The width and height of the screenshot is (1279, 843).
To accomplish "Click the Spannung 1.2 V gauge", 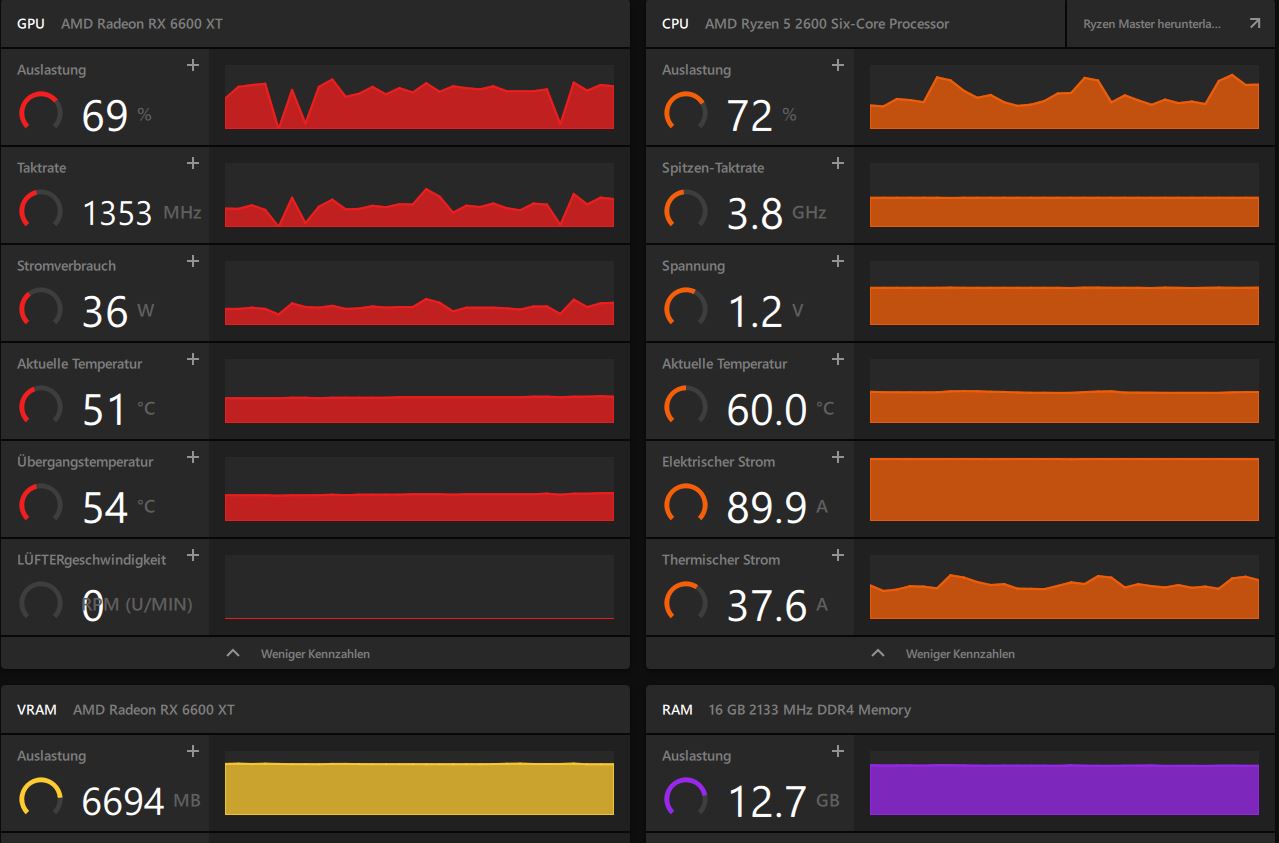I will (686, 308).
